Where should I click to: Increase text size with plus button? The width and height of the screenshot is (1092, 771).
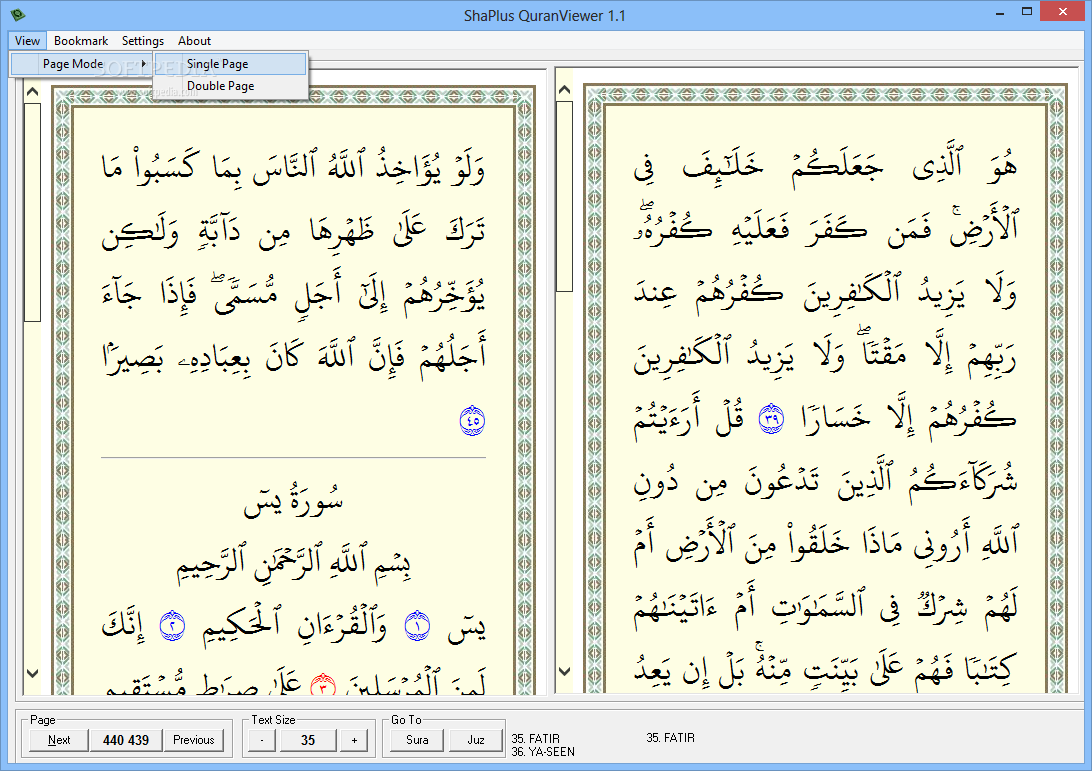(x=354, y=740)
